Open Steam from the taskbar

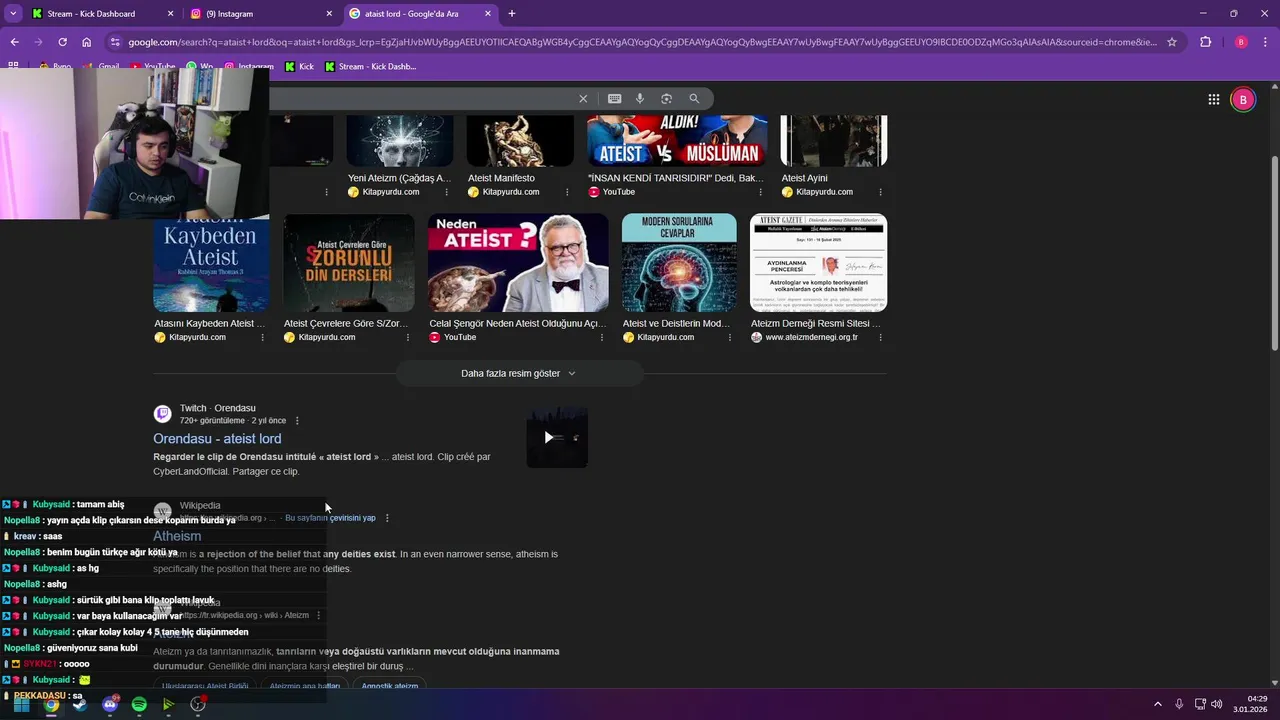pos(80,704)
